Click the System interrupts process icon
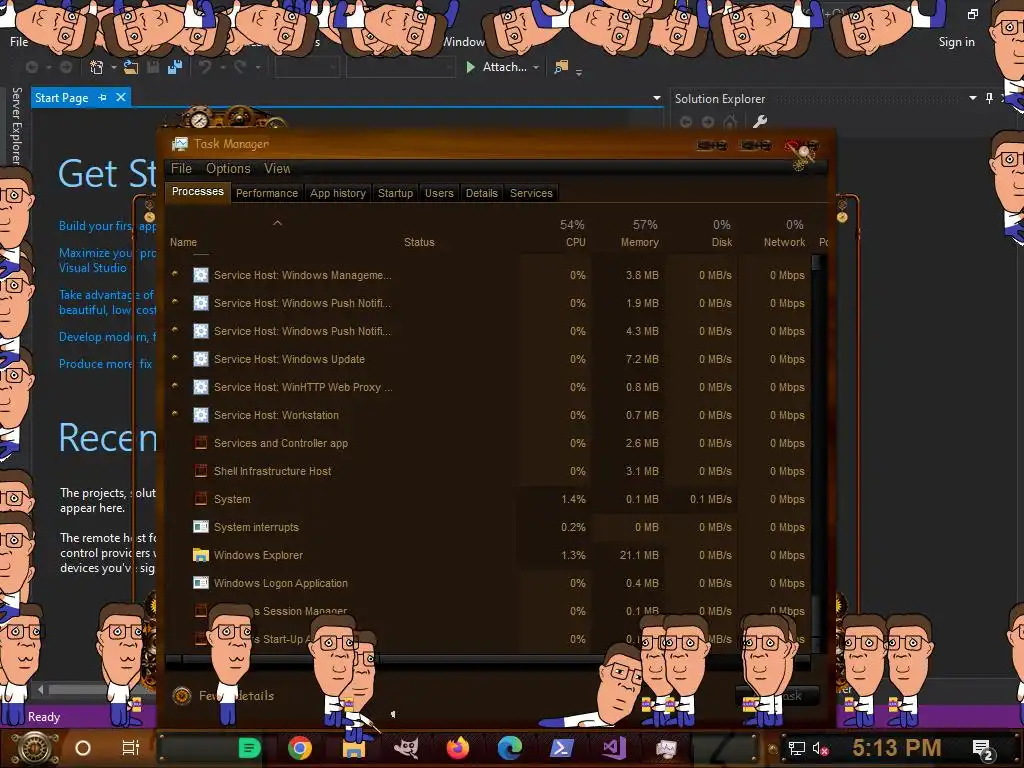The image size is (1024, 768). pyautogui.click(x=201, y=527)
